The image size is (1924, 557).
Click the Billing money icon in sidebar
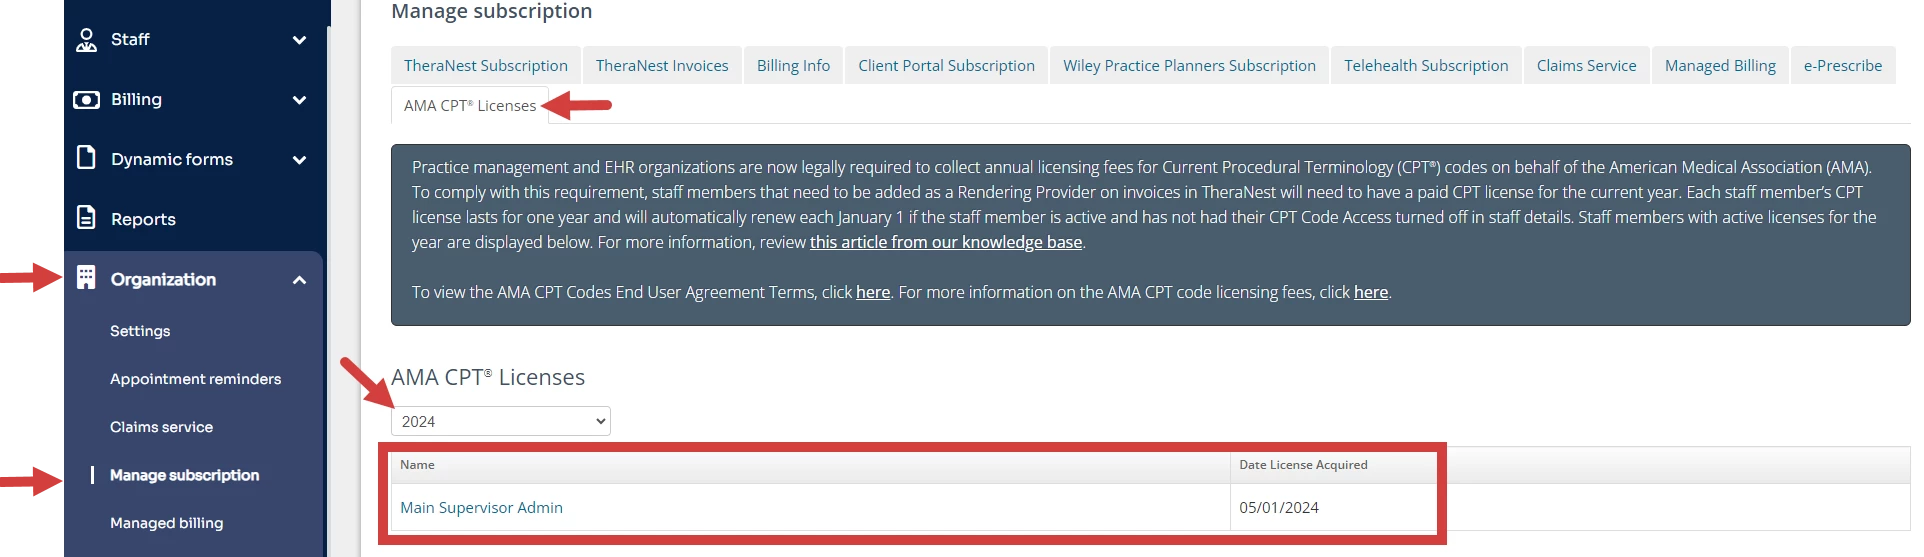coord(87,100)
